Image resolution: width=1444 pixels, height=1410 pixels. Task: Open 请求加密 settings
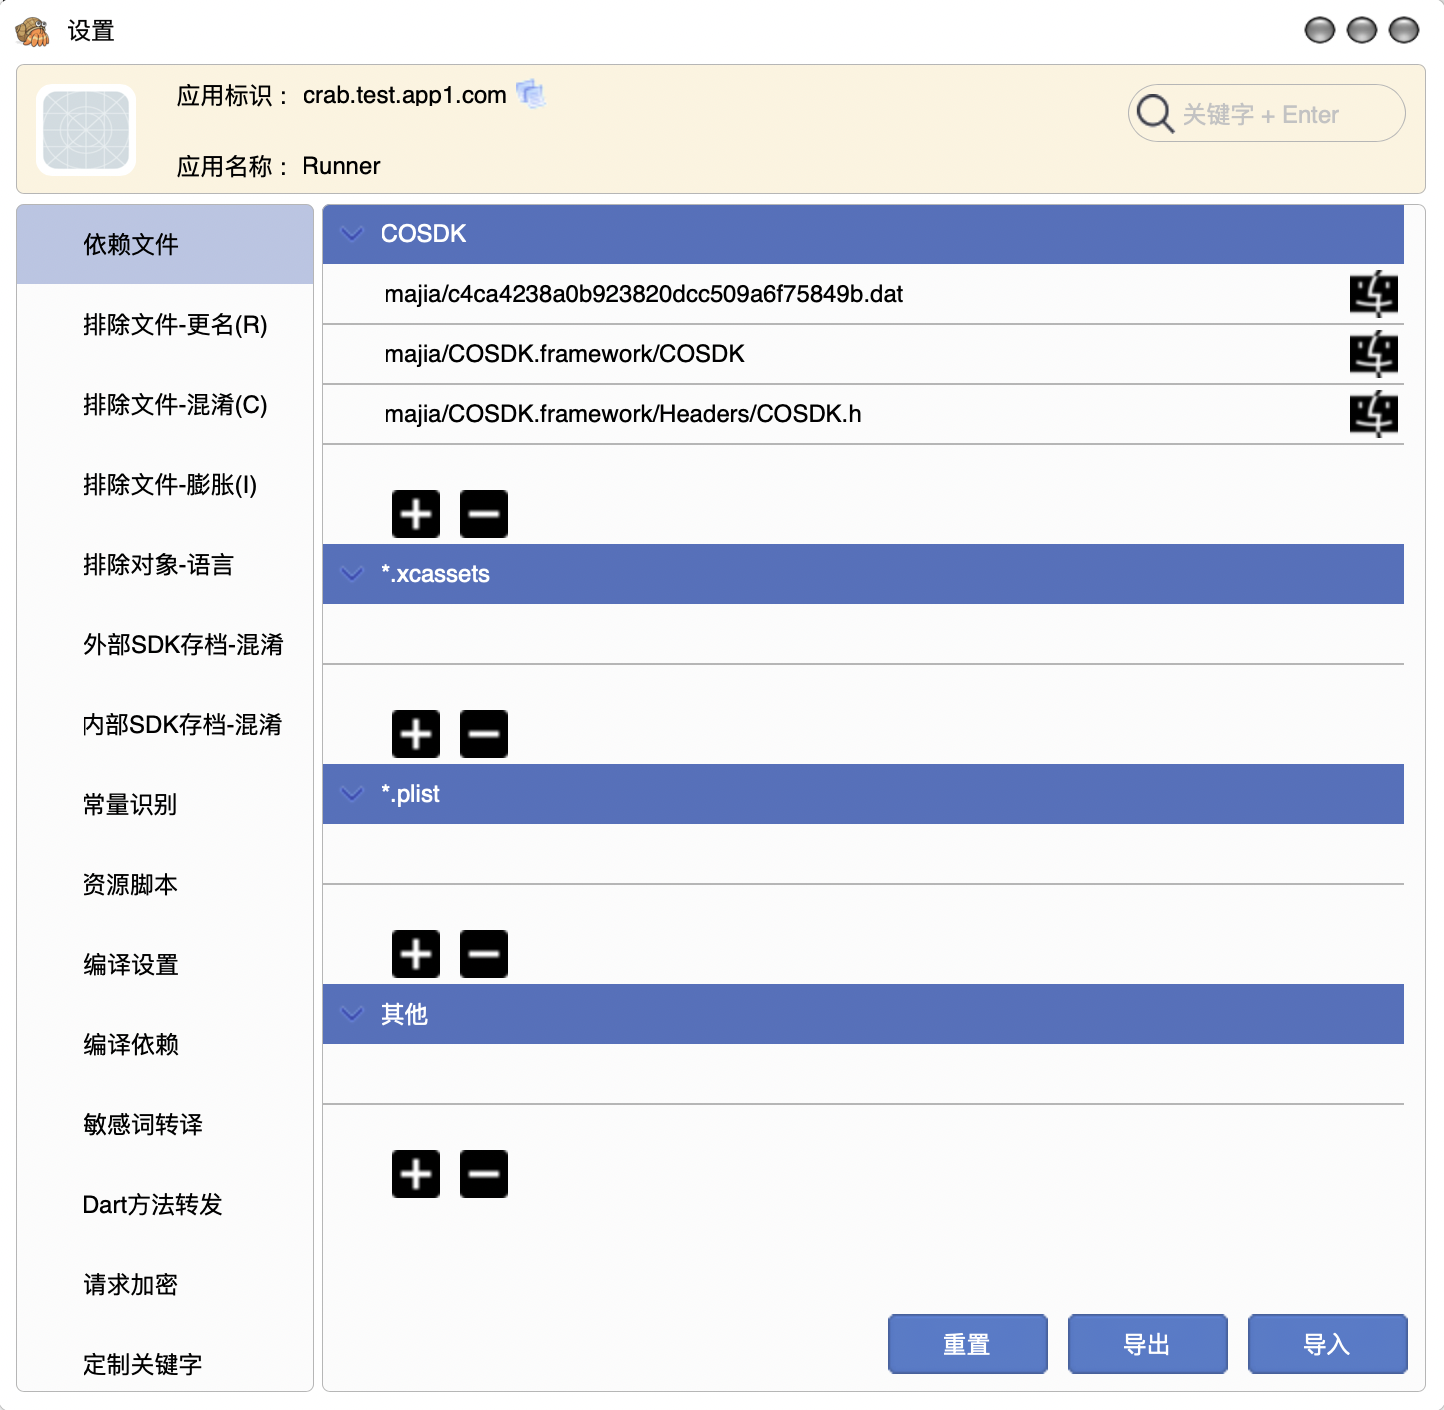pos(165,1284)
